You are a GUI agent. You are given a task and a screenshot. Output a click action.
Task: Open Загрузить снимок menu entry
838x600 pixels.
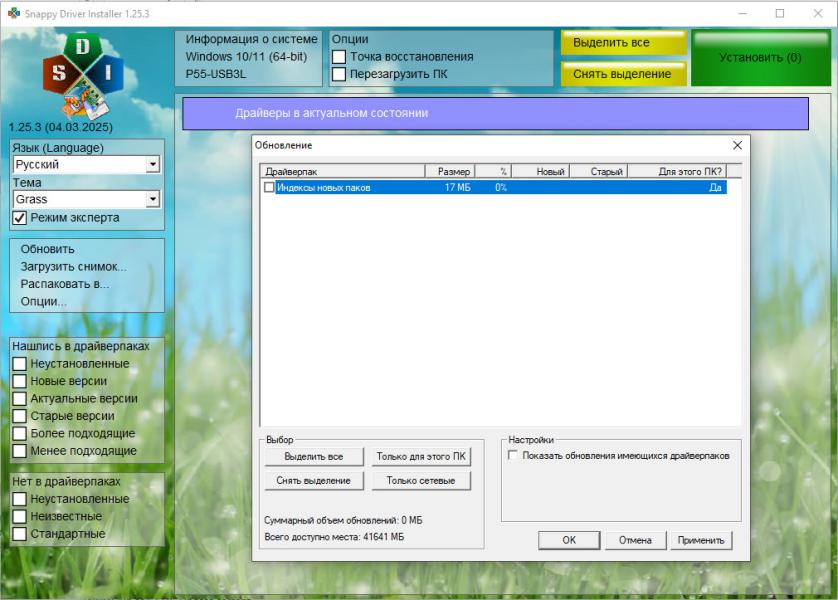(x=73, y=267)
